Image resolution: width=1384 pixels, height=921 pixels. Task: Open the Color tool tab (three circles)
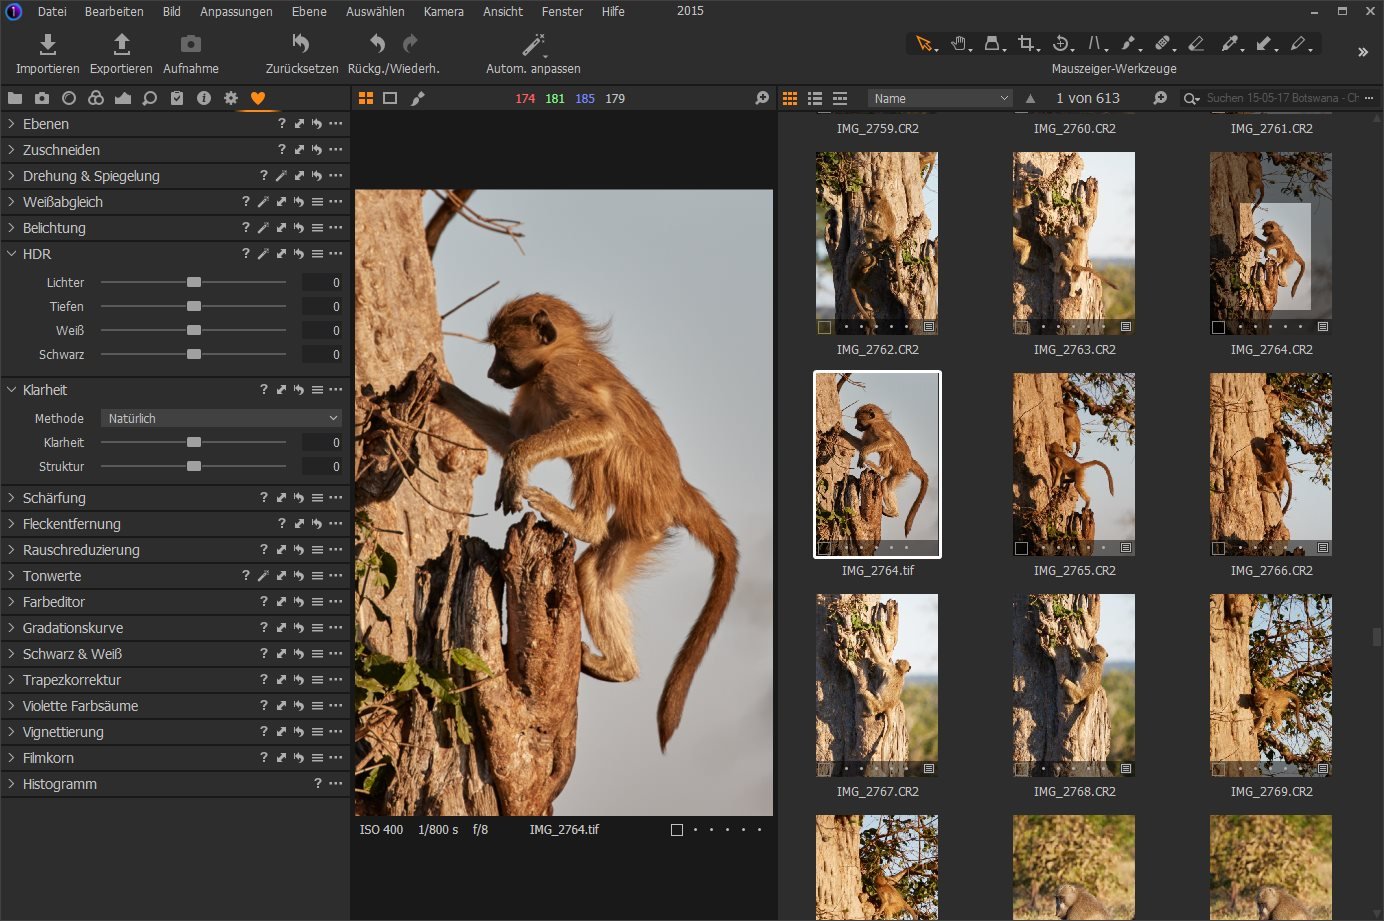tap(96, 98)
